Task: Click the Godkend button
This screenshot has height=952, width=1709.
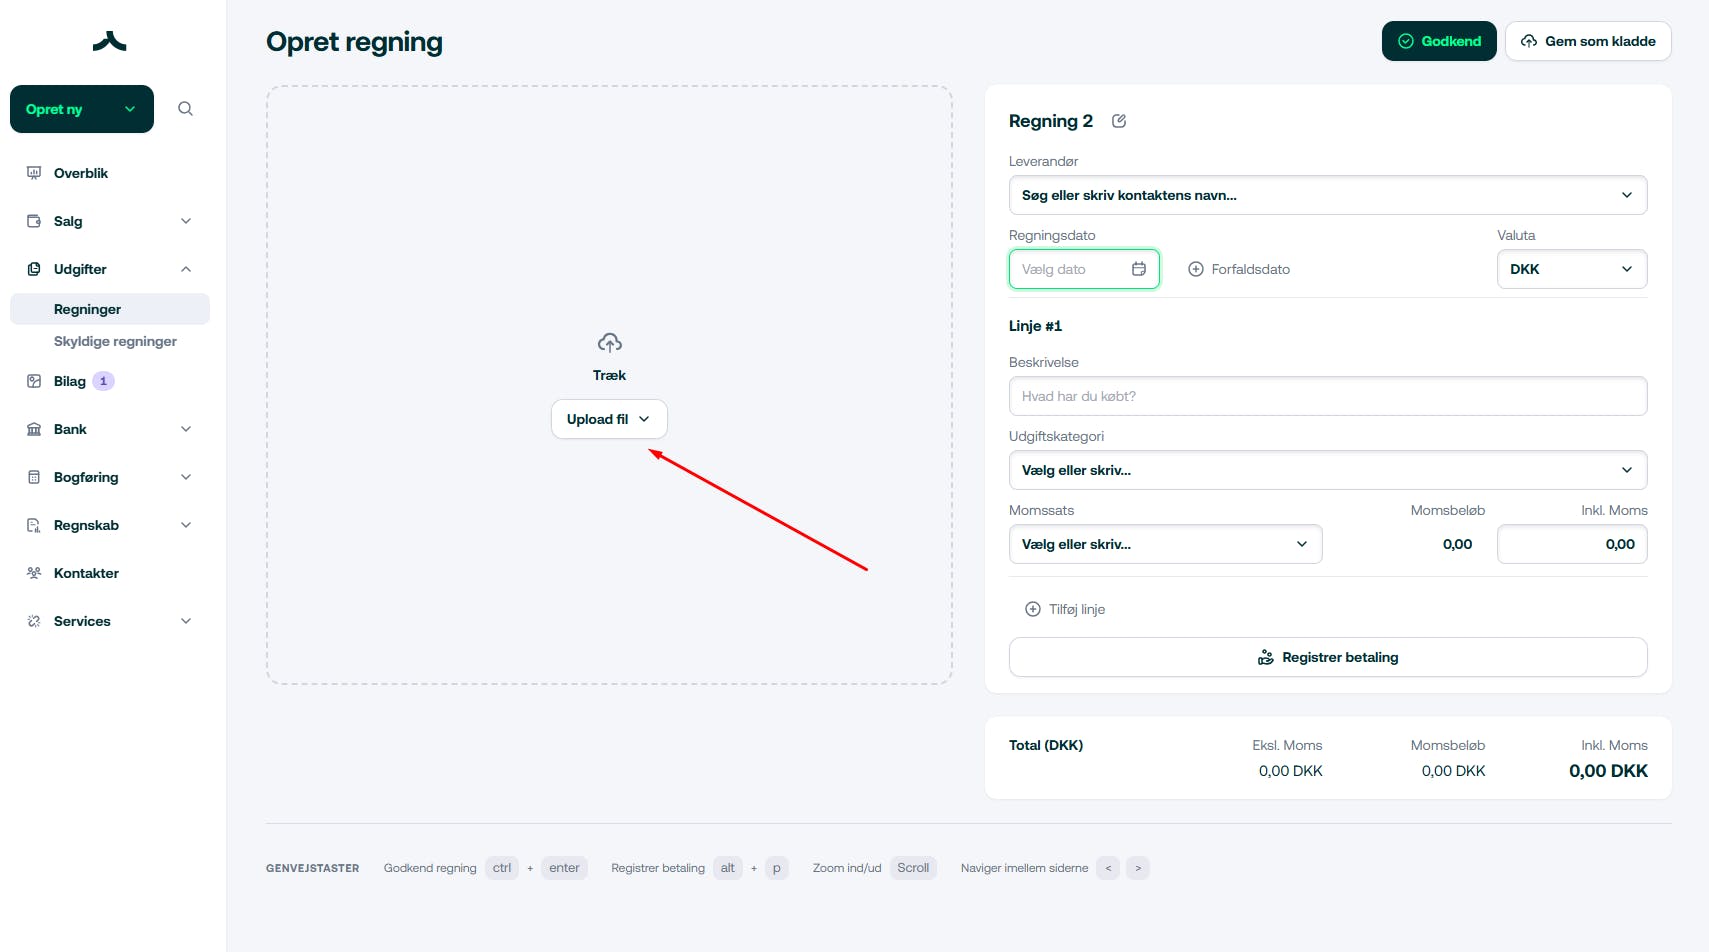Action: [x=1438, y=41]
